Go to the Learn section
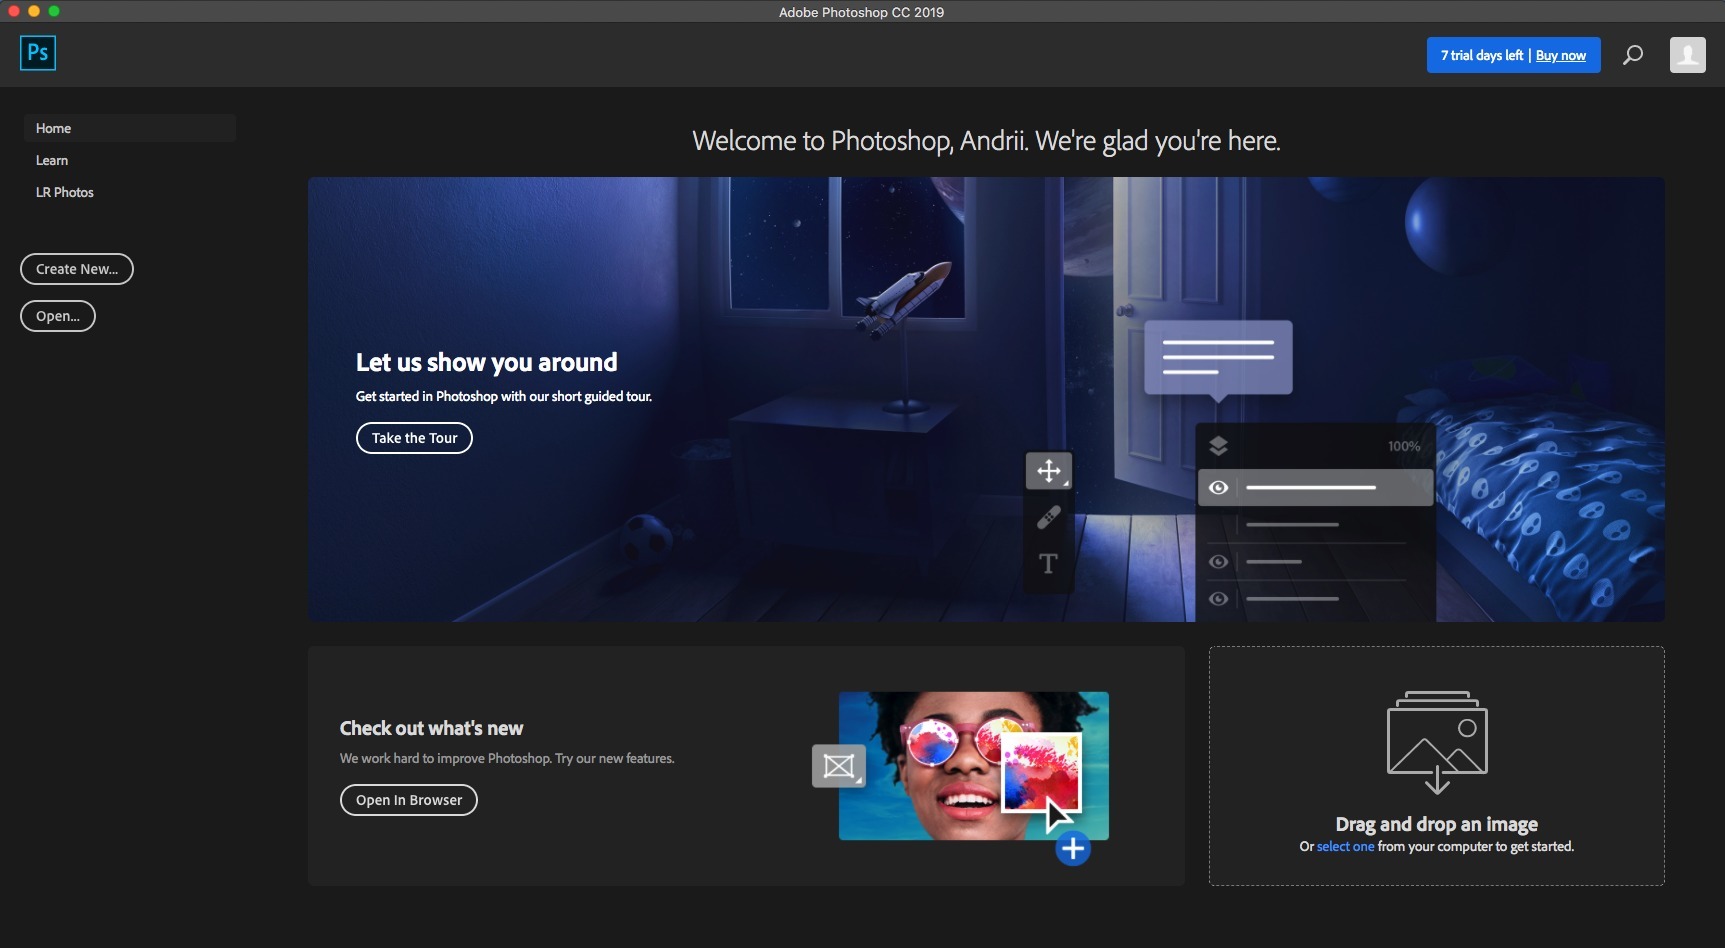The width and height of the screenshot is (1725, 948). click(52, 160)
